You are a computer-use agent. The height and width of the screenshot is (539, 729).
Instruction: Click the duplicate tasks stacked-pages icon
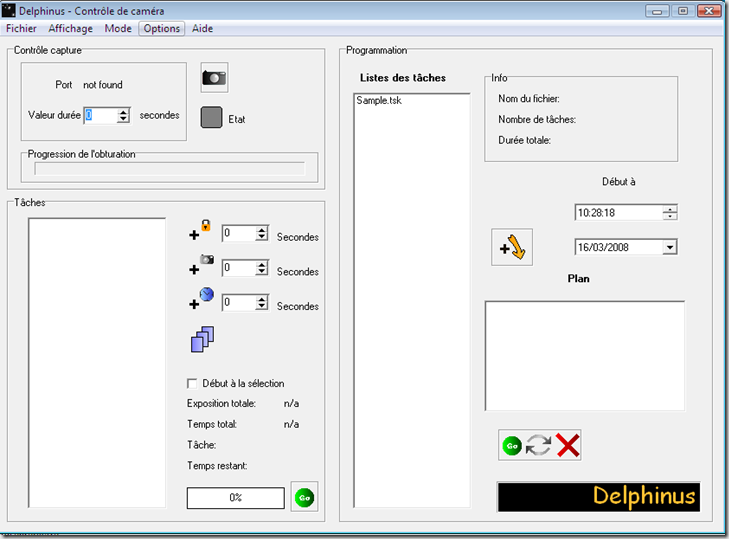[x=203, y=339]
